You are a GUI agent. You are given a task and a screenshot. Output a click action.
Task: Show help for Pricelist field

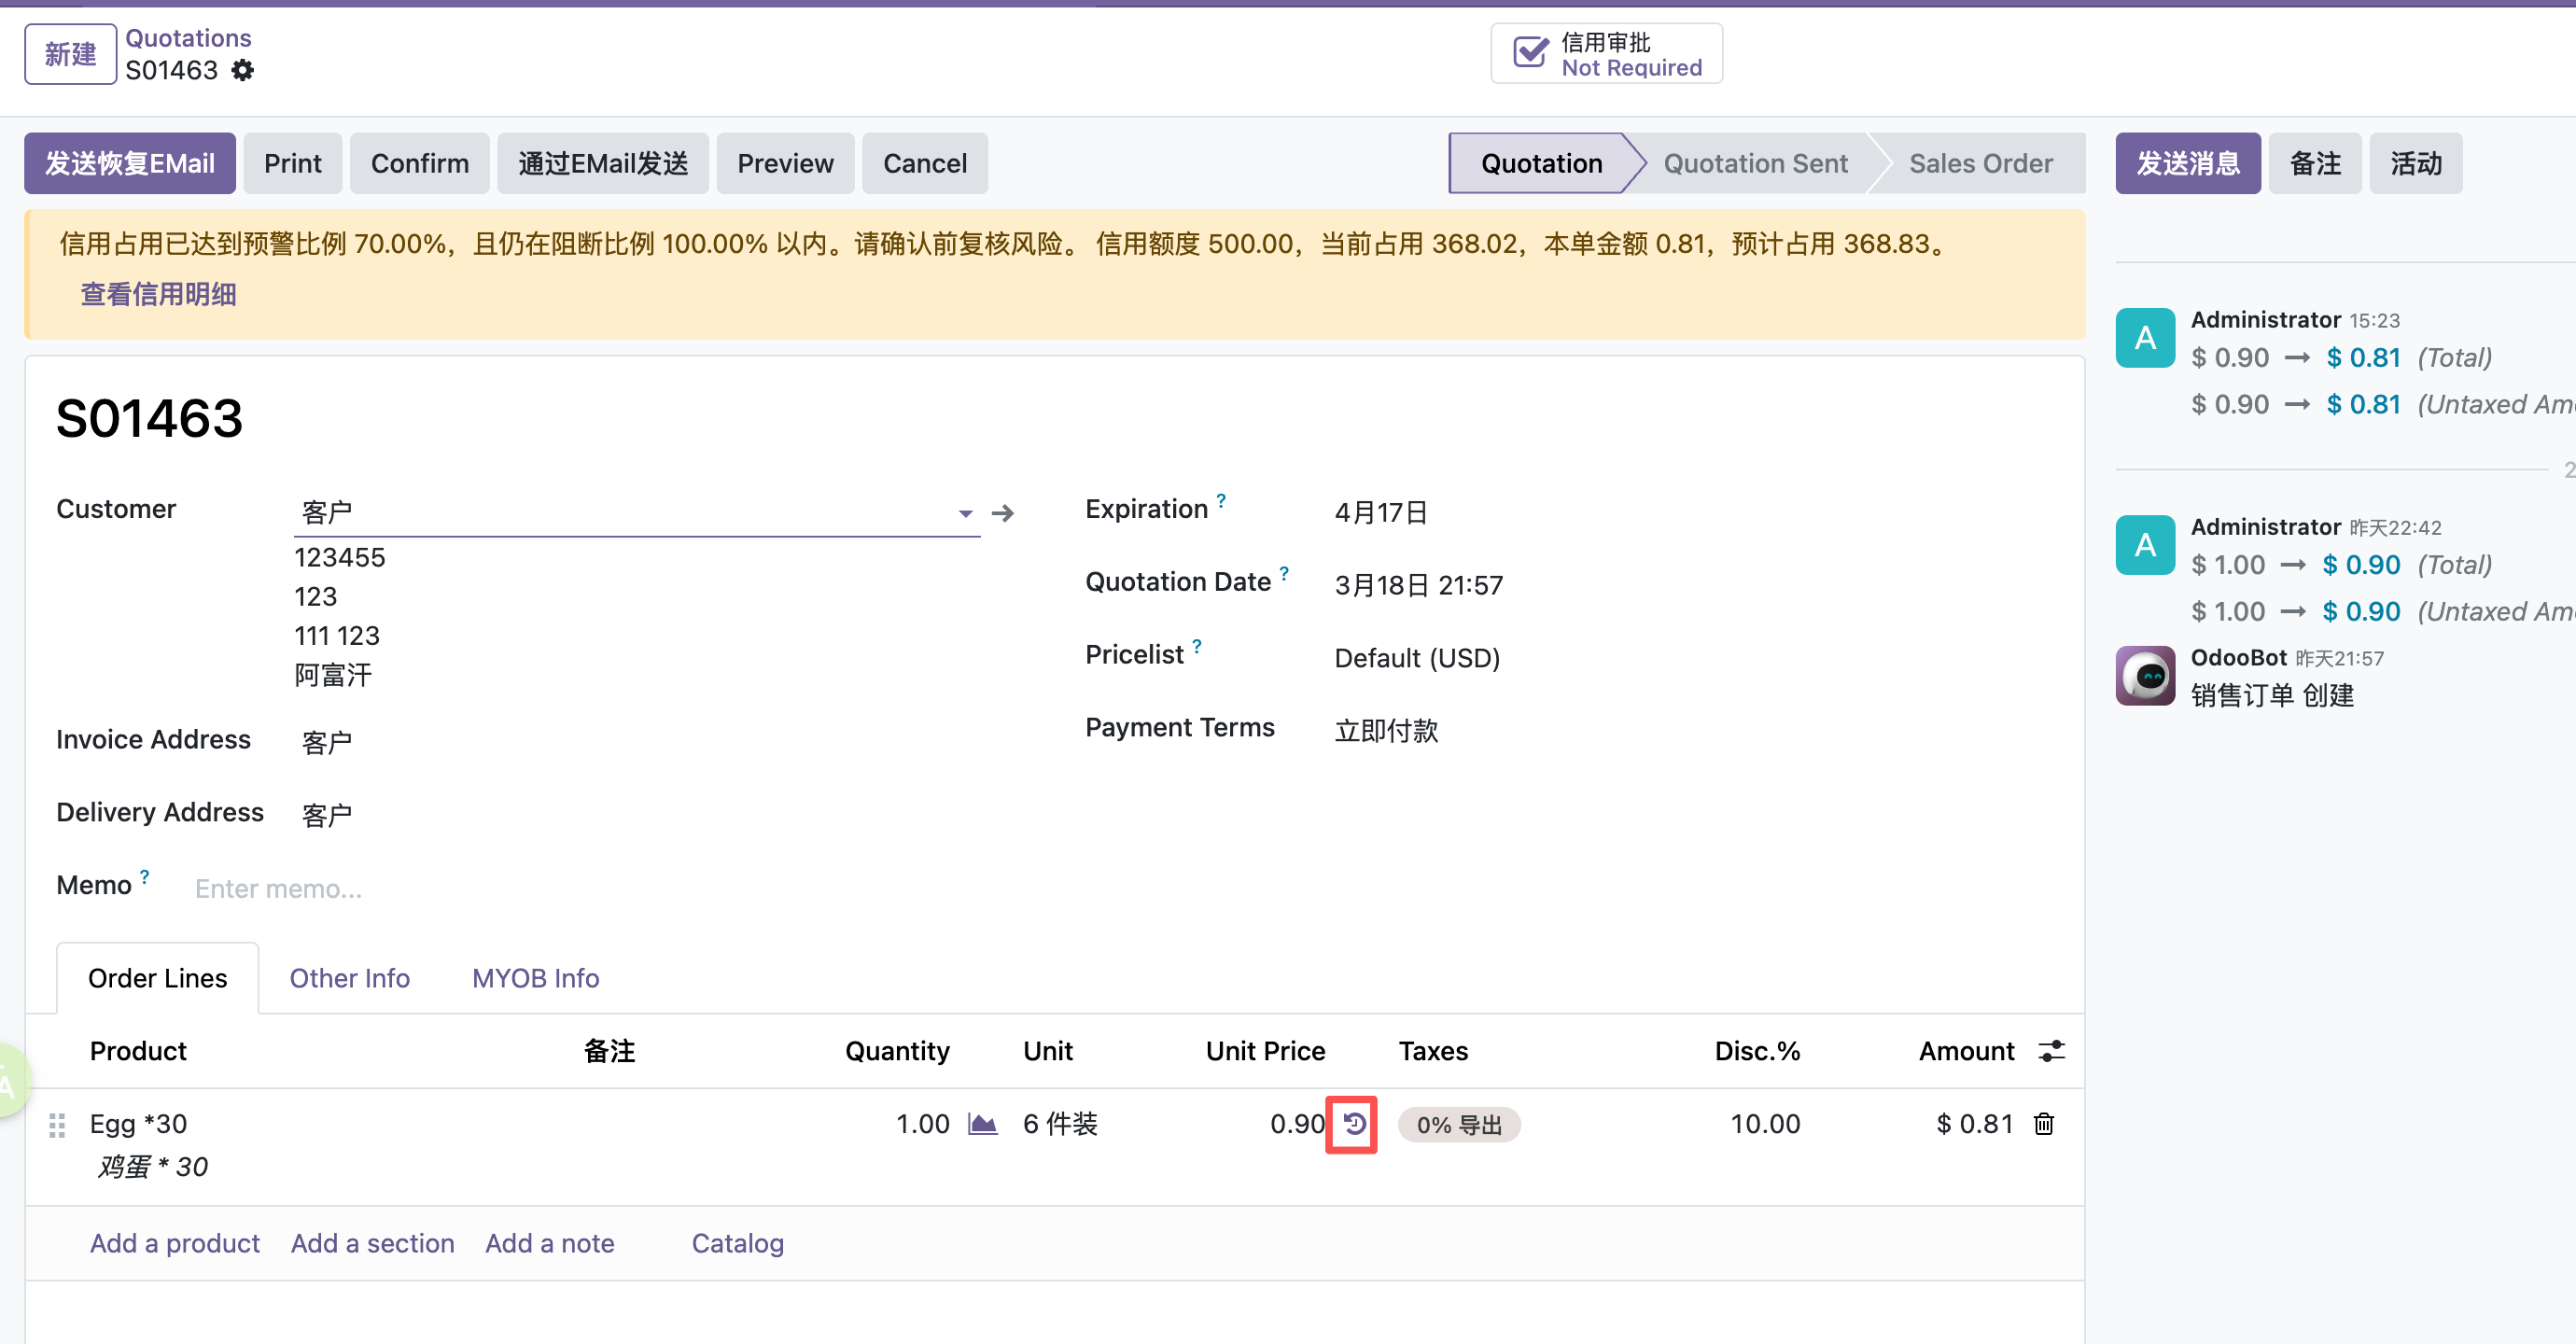tap(1196, 646)
